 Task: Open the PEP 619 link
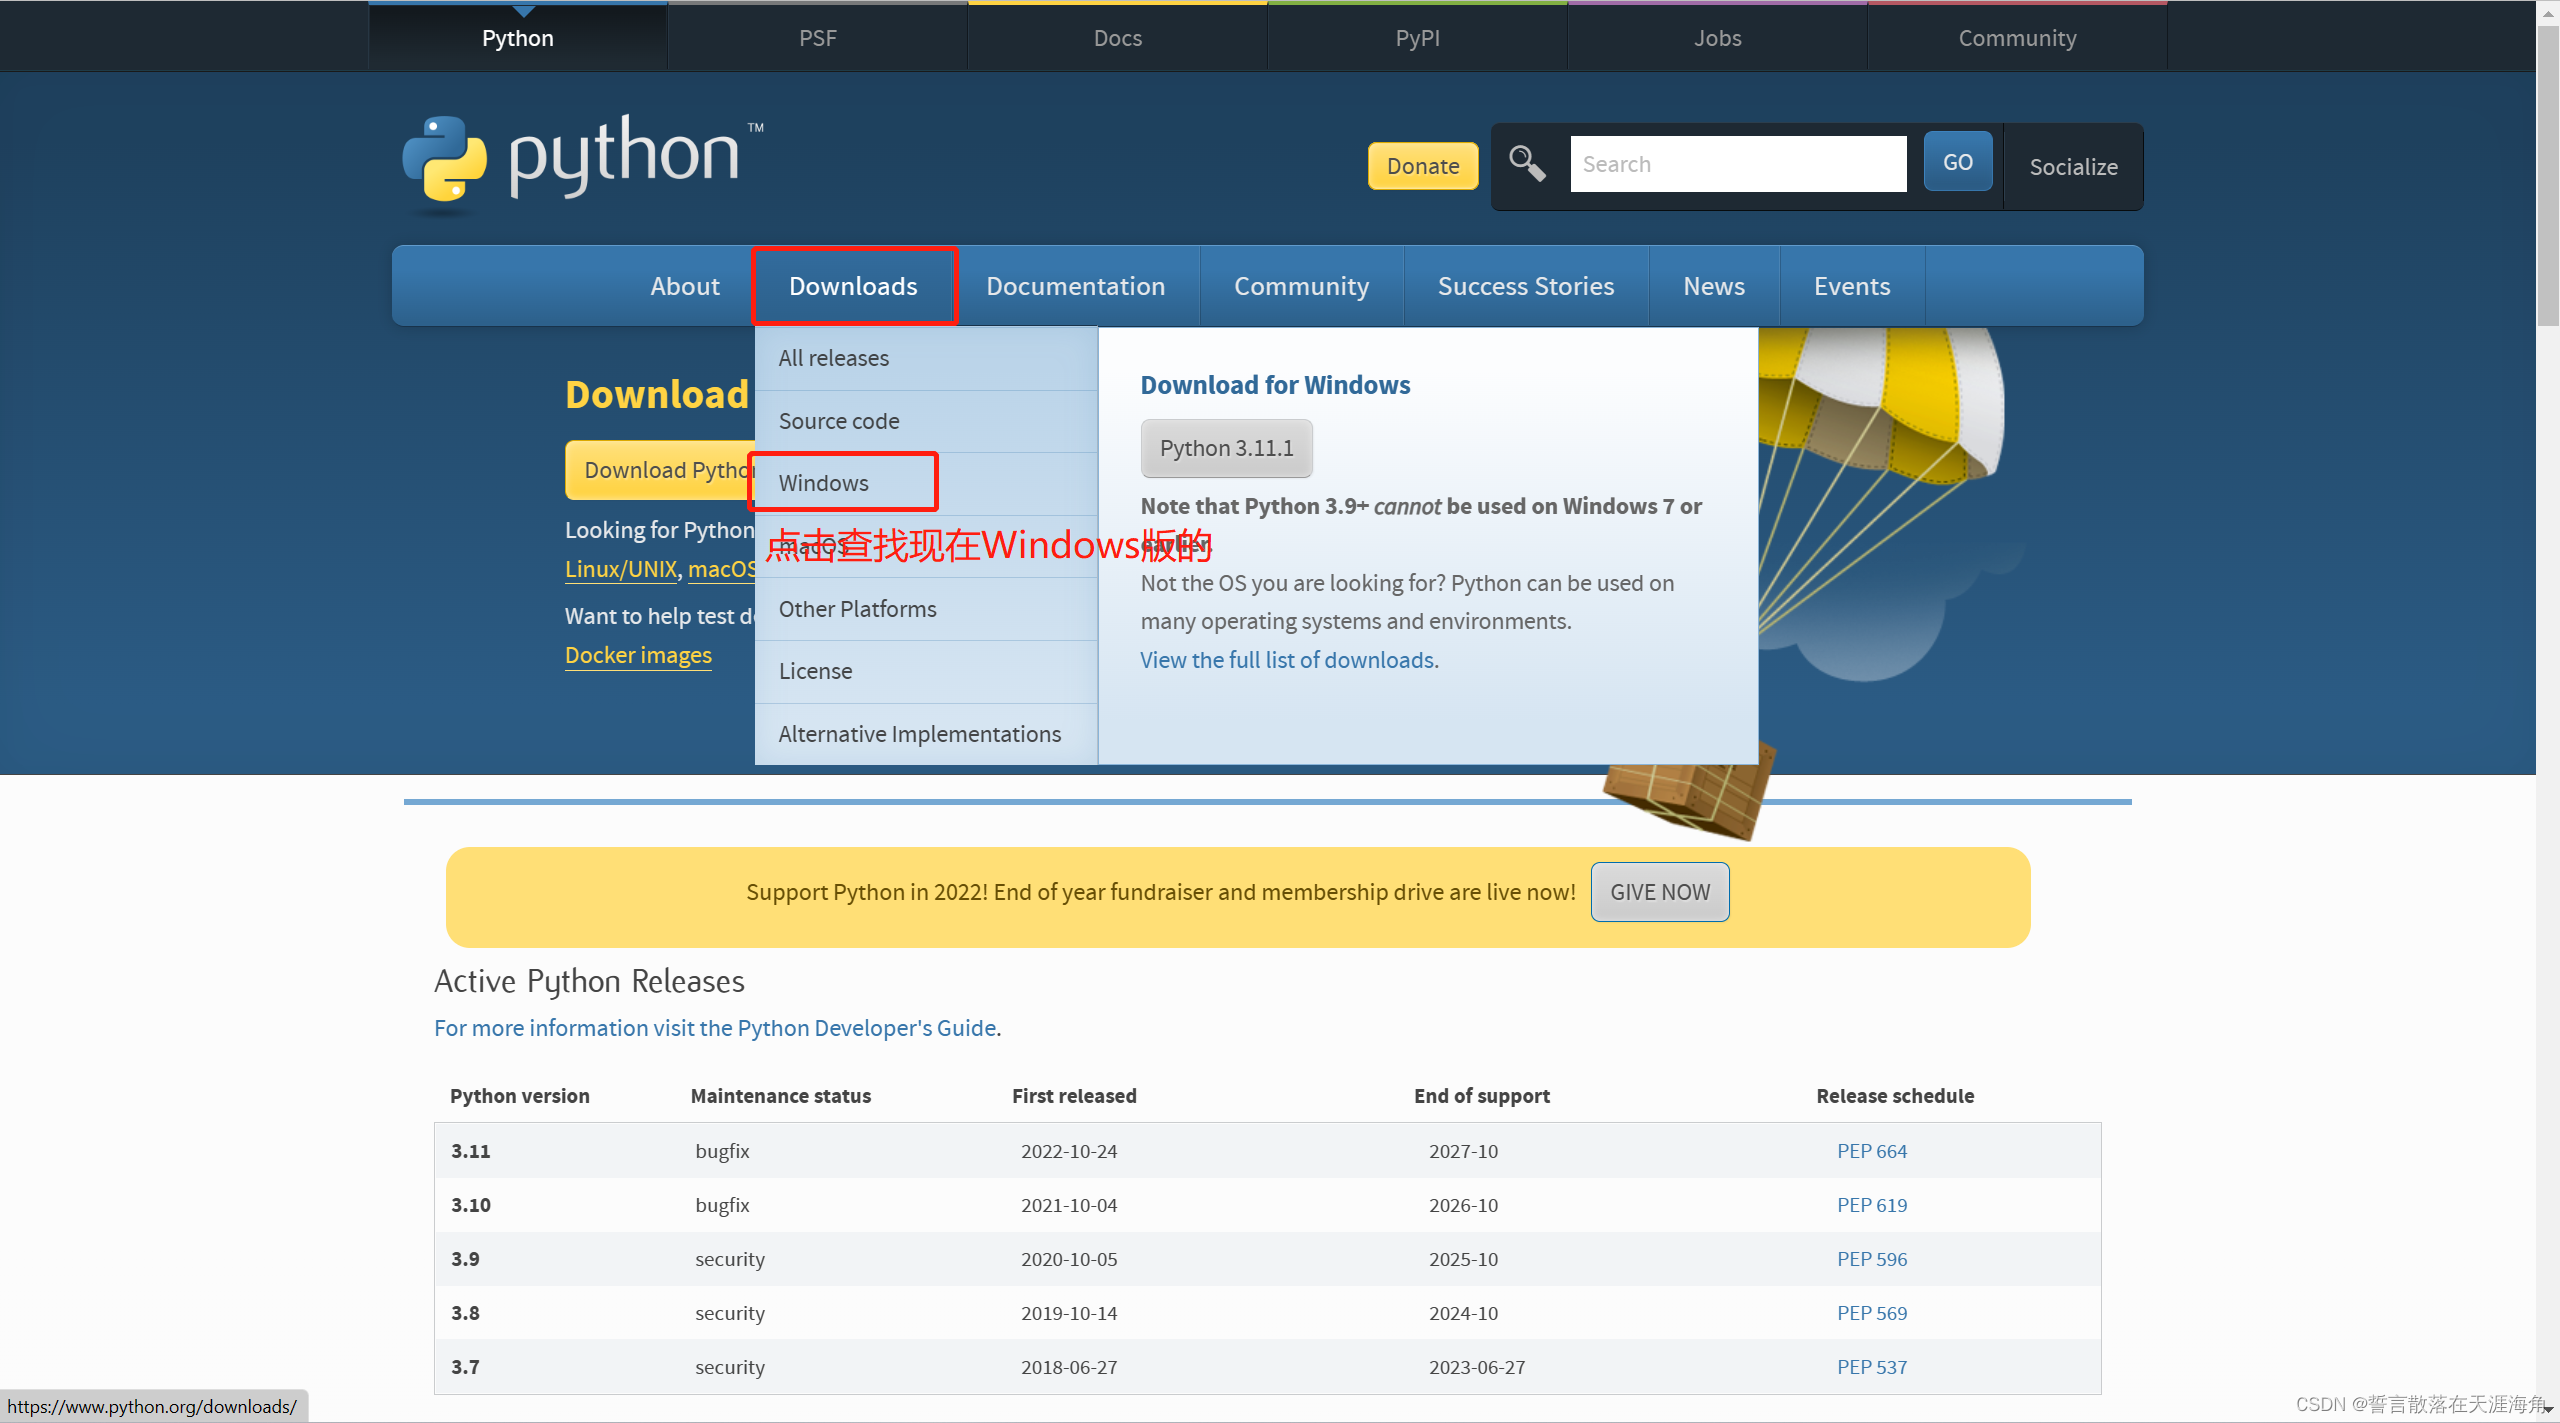[1871, 1205]
